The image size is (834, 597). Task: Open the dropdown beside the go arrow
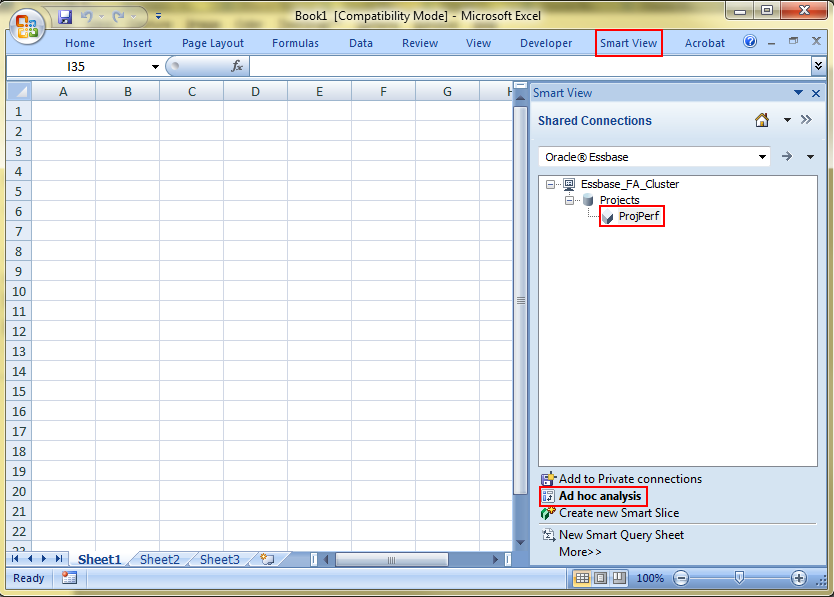(x=810, y=157)
